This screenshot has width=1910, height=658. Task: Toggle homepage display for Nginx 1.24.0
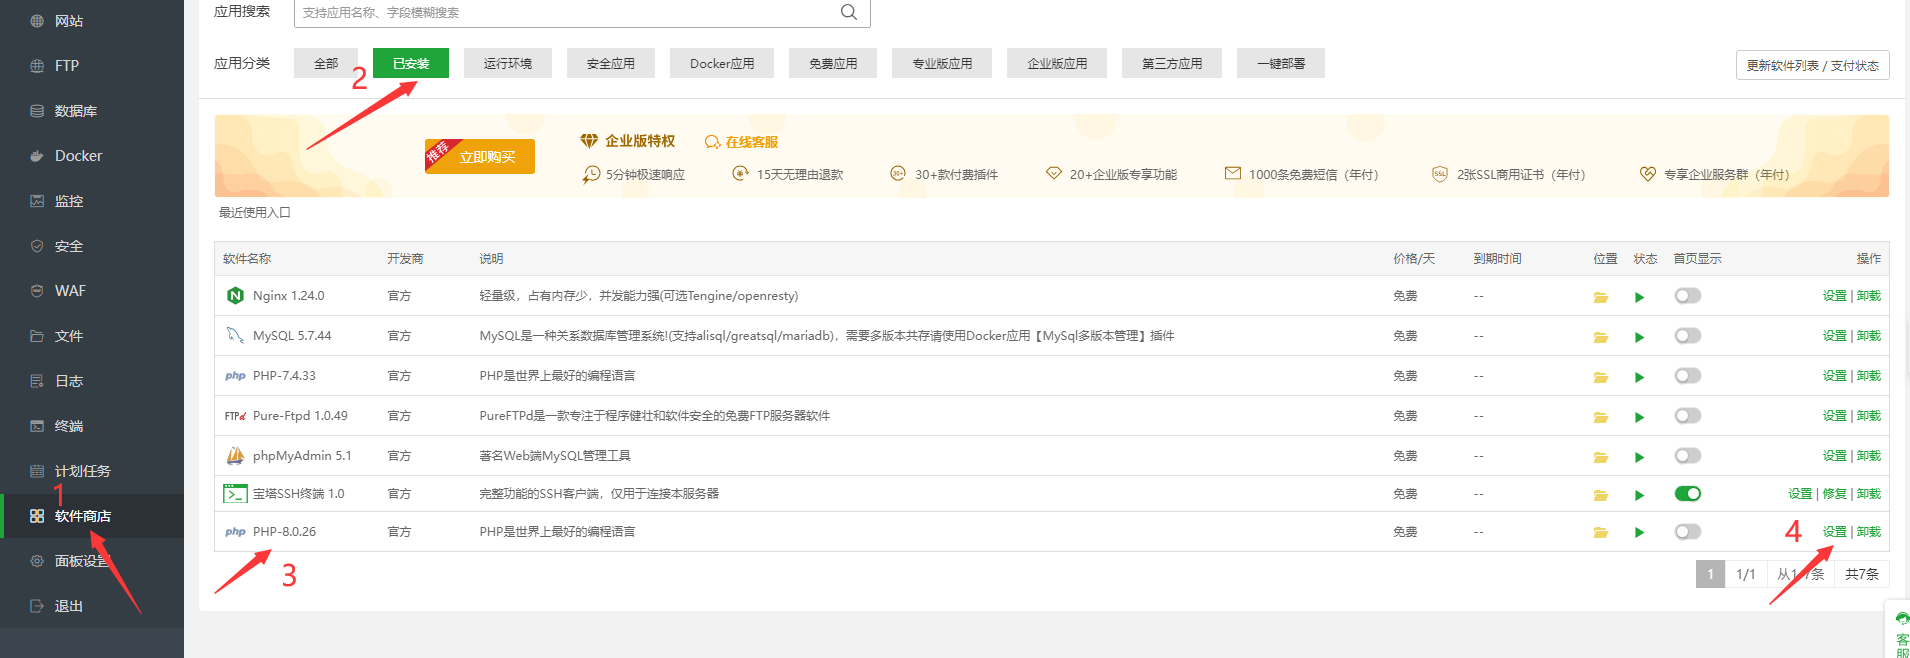tap(1687, 296)
